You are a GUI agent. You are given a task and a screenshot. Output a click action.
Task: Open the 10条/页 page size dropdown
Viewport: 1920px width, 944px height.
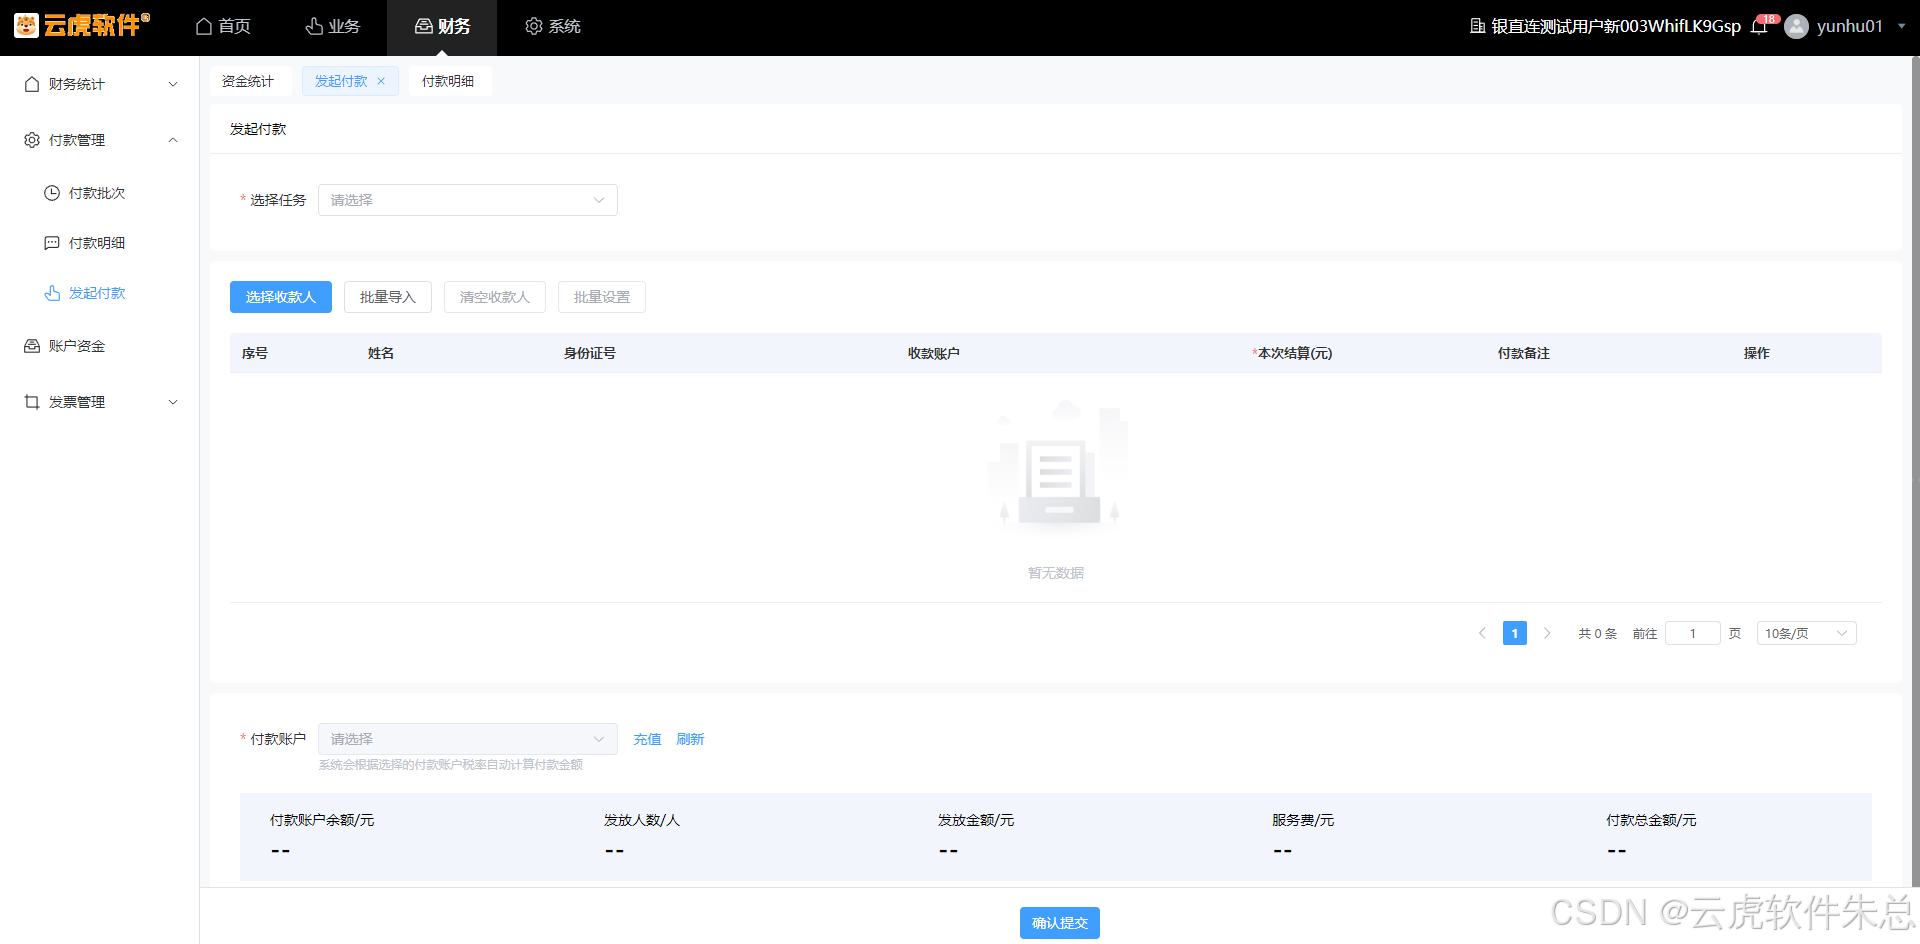pyautogui.click(x=1805, y=633)
